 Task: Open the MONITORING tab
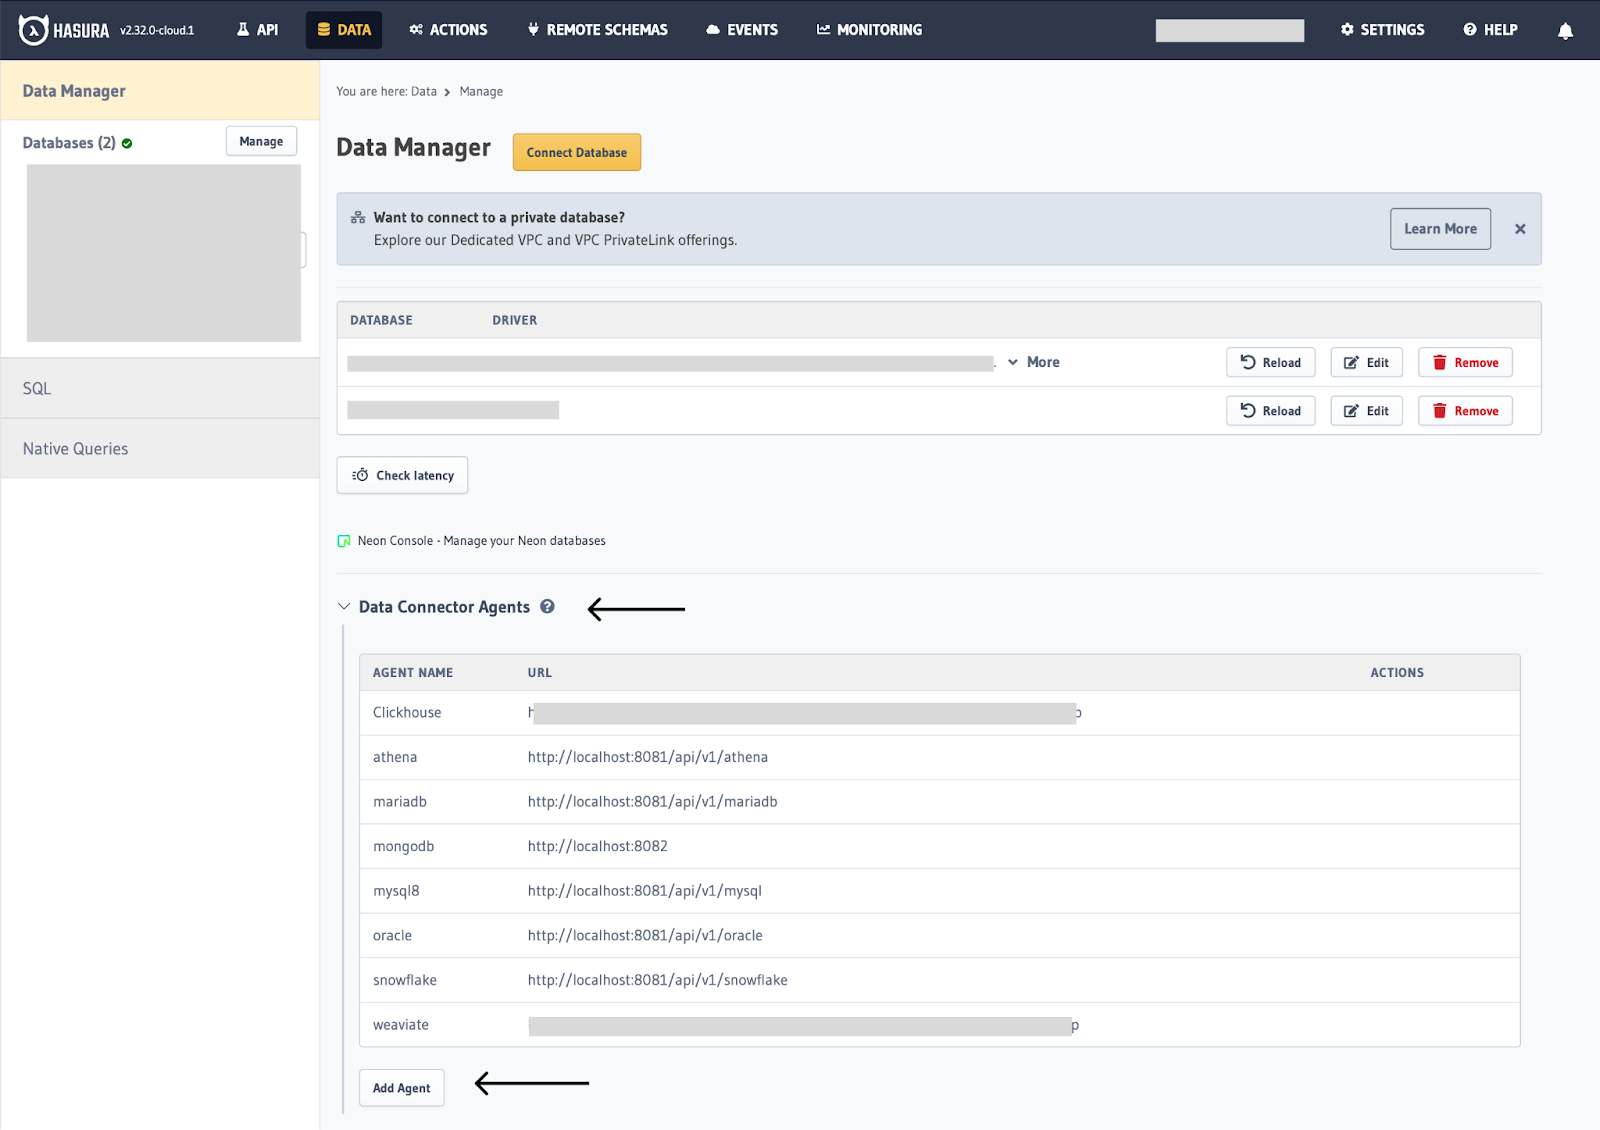pos(869,30)
